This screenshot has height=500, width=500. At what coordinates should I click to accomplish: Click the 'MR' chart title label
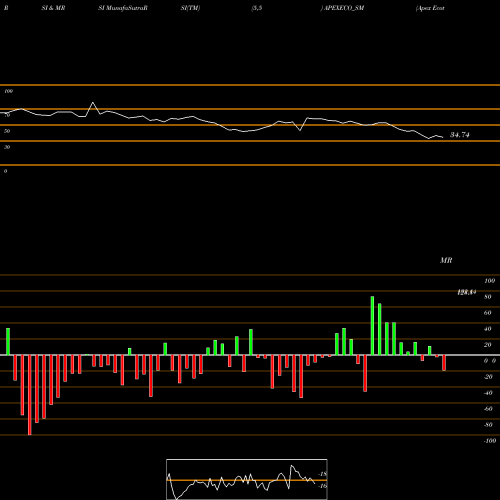[x=446, y=260]
